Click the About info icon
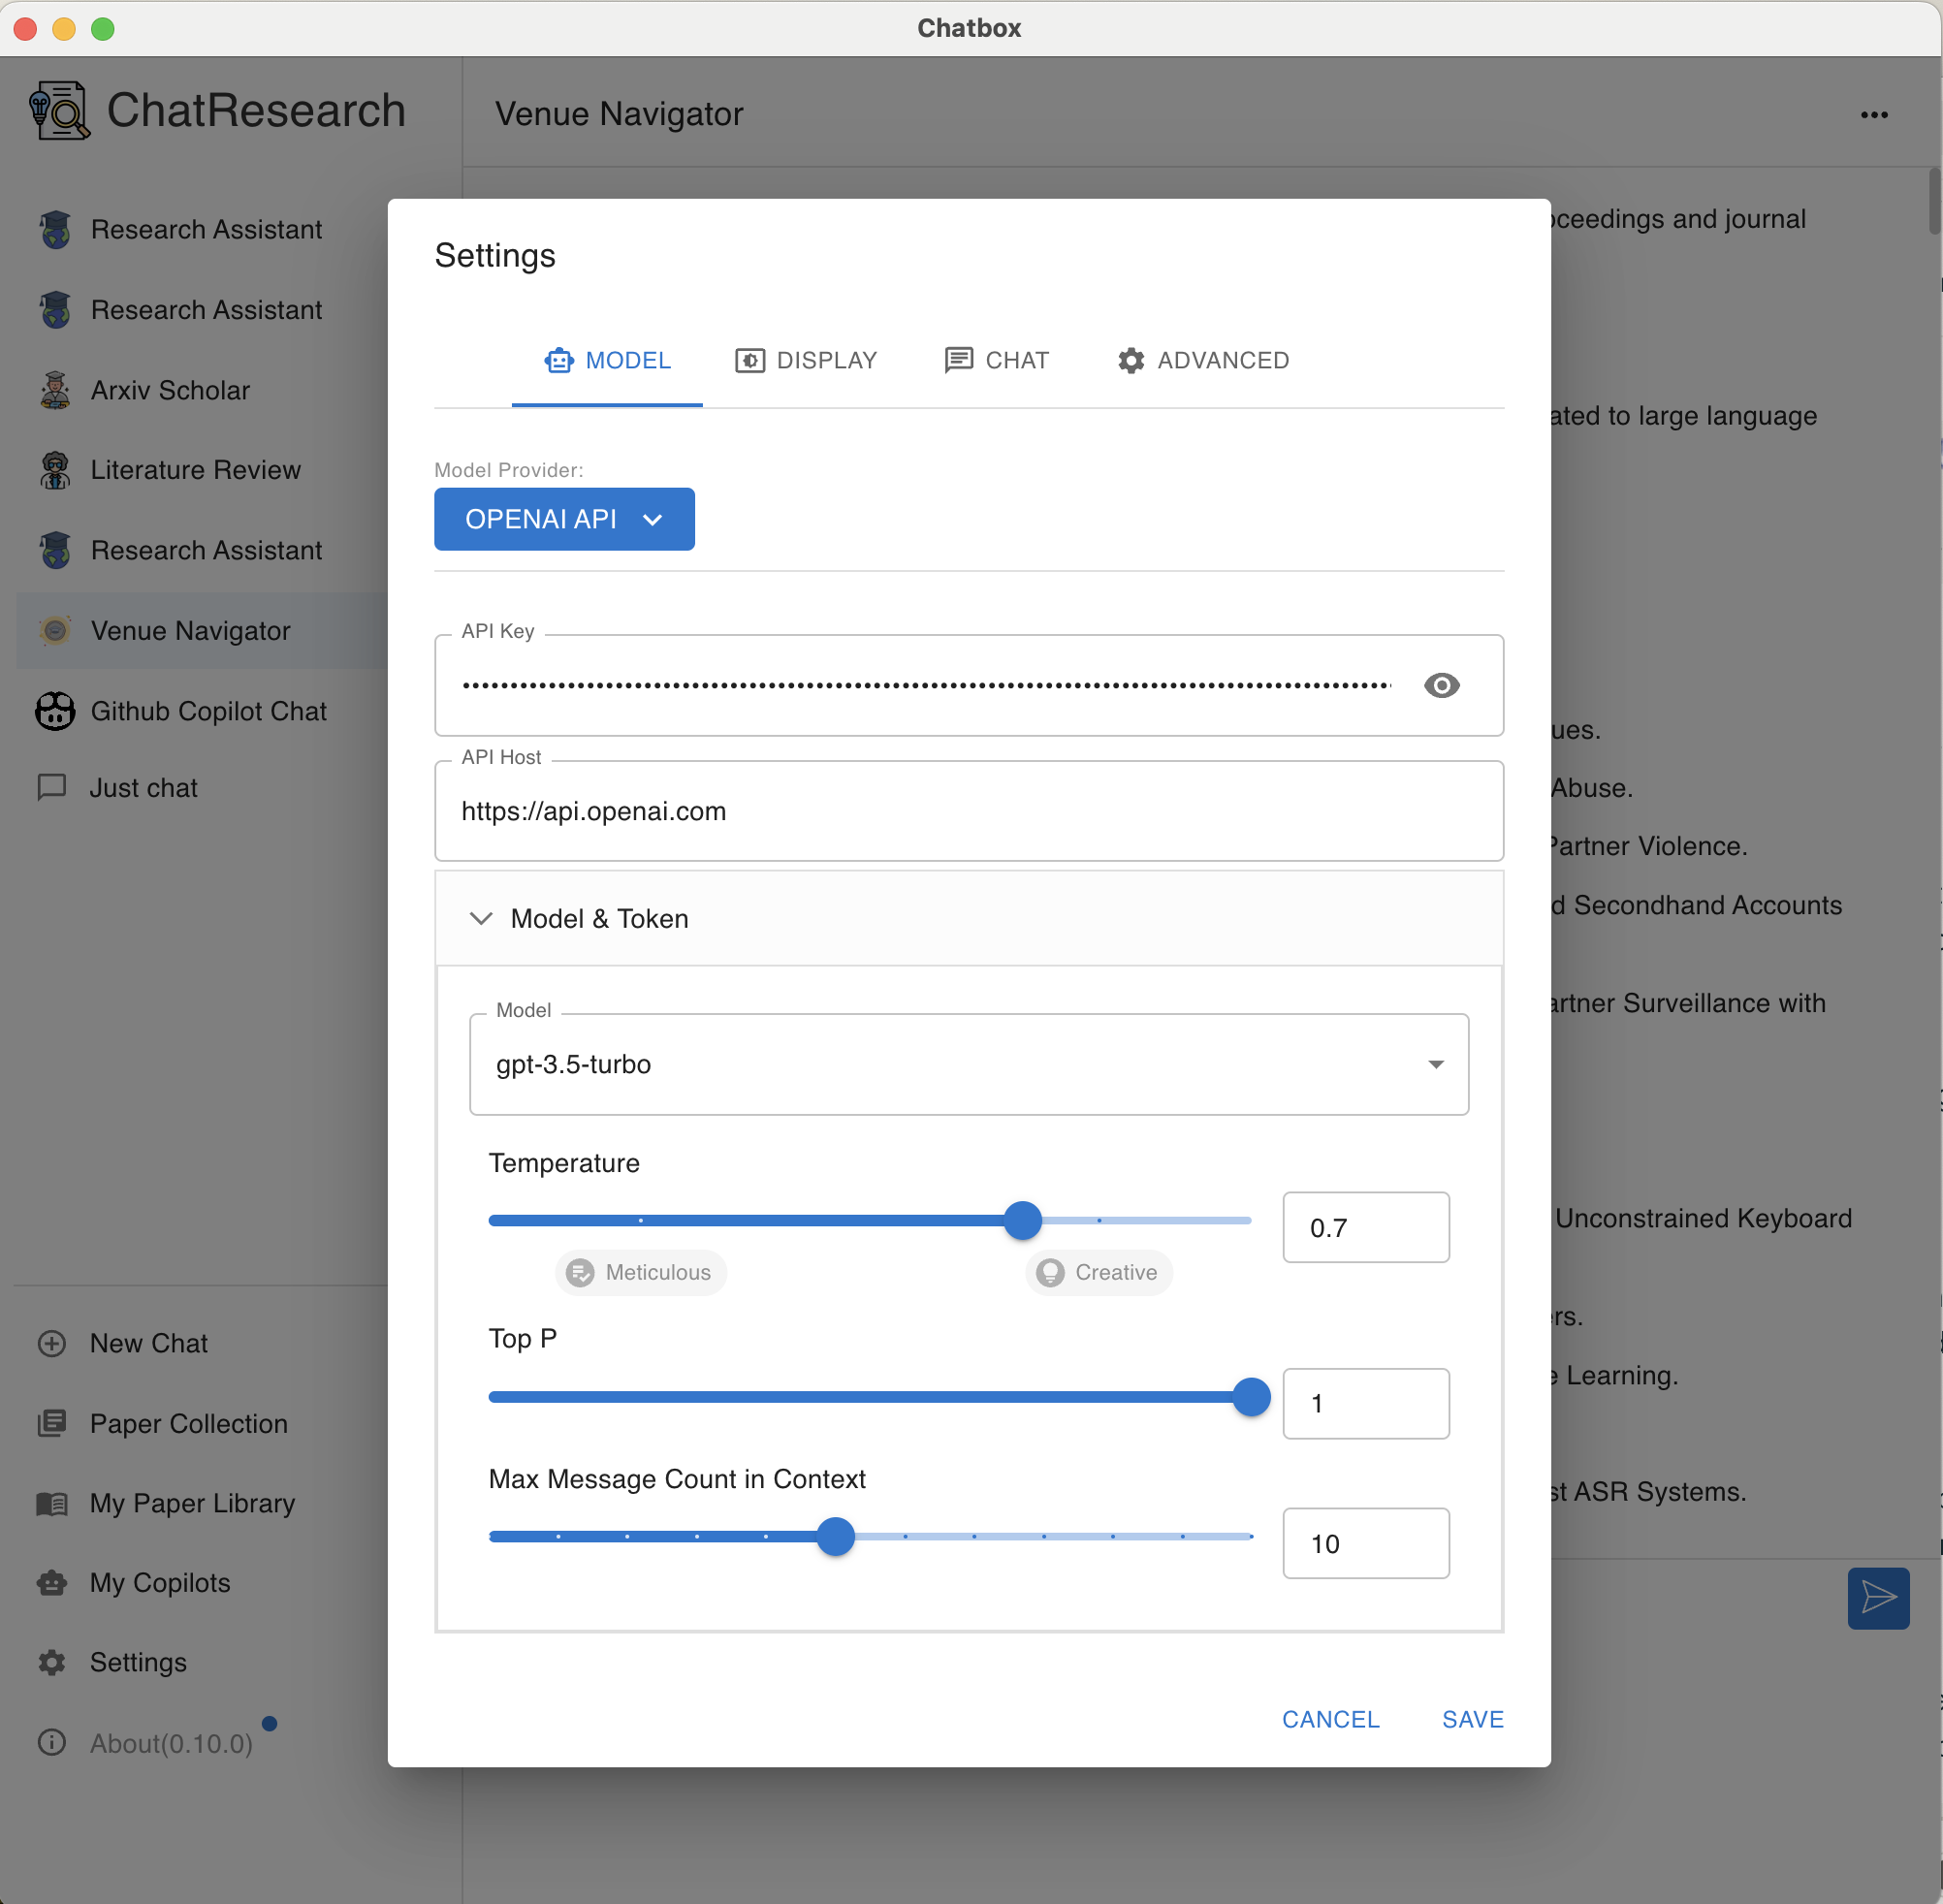This screenshot has height=1904, width=1943. pyautogui.click(x=52, y=1742)
